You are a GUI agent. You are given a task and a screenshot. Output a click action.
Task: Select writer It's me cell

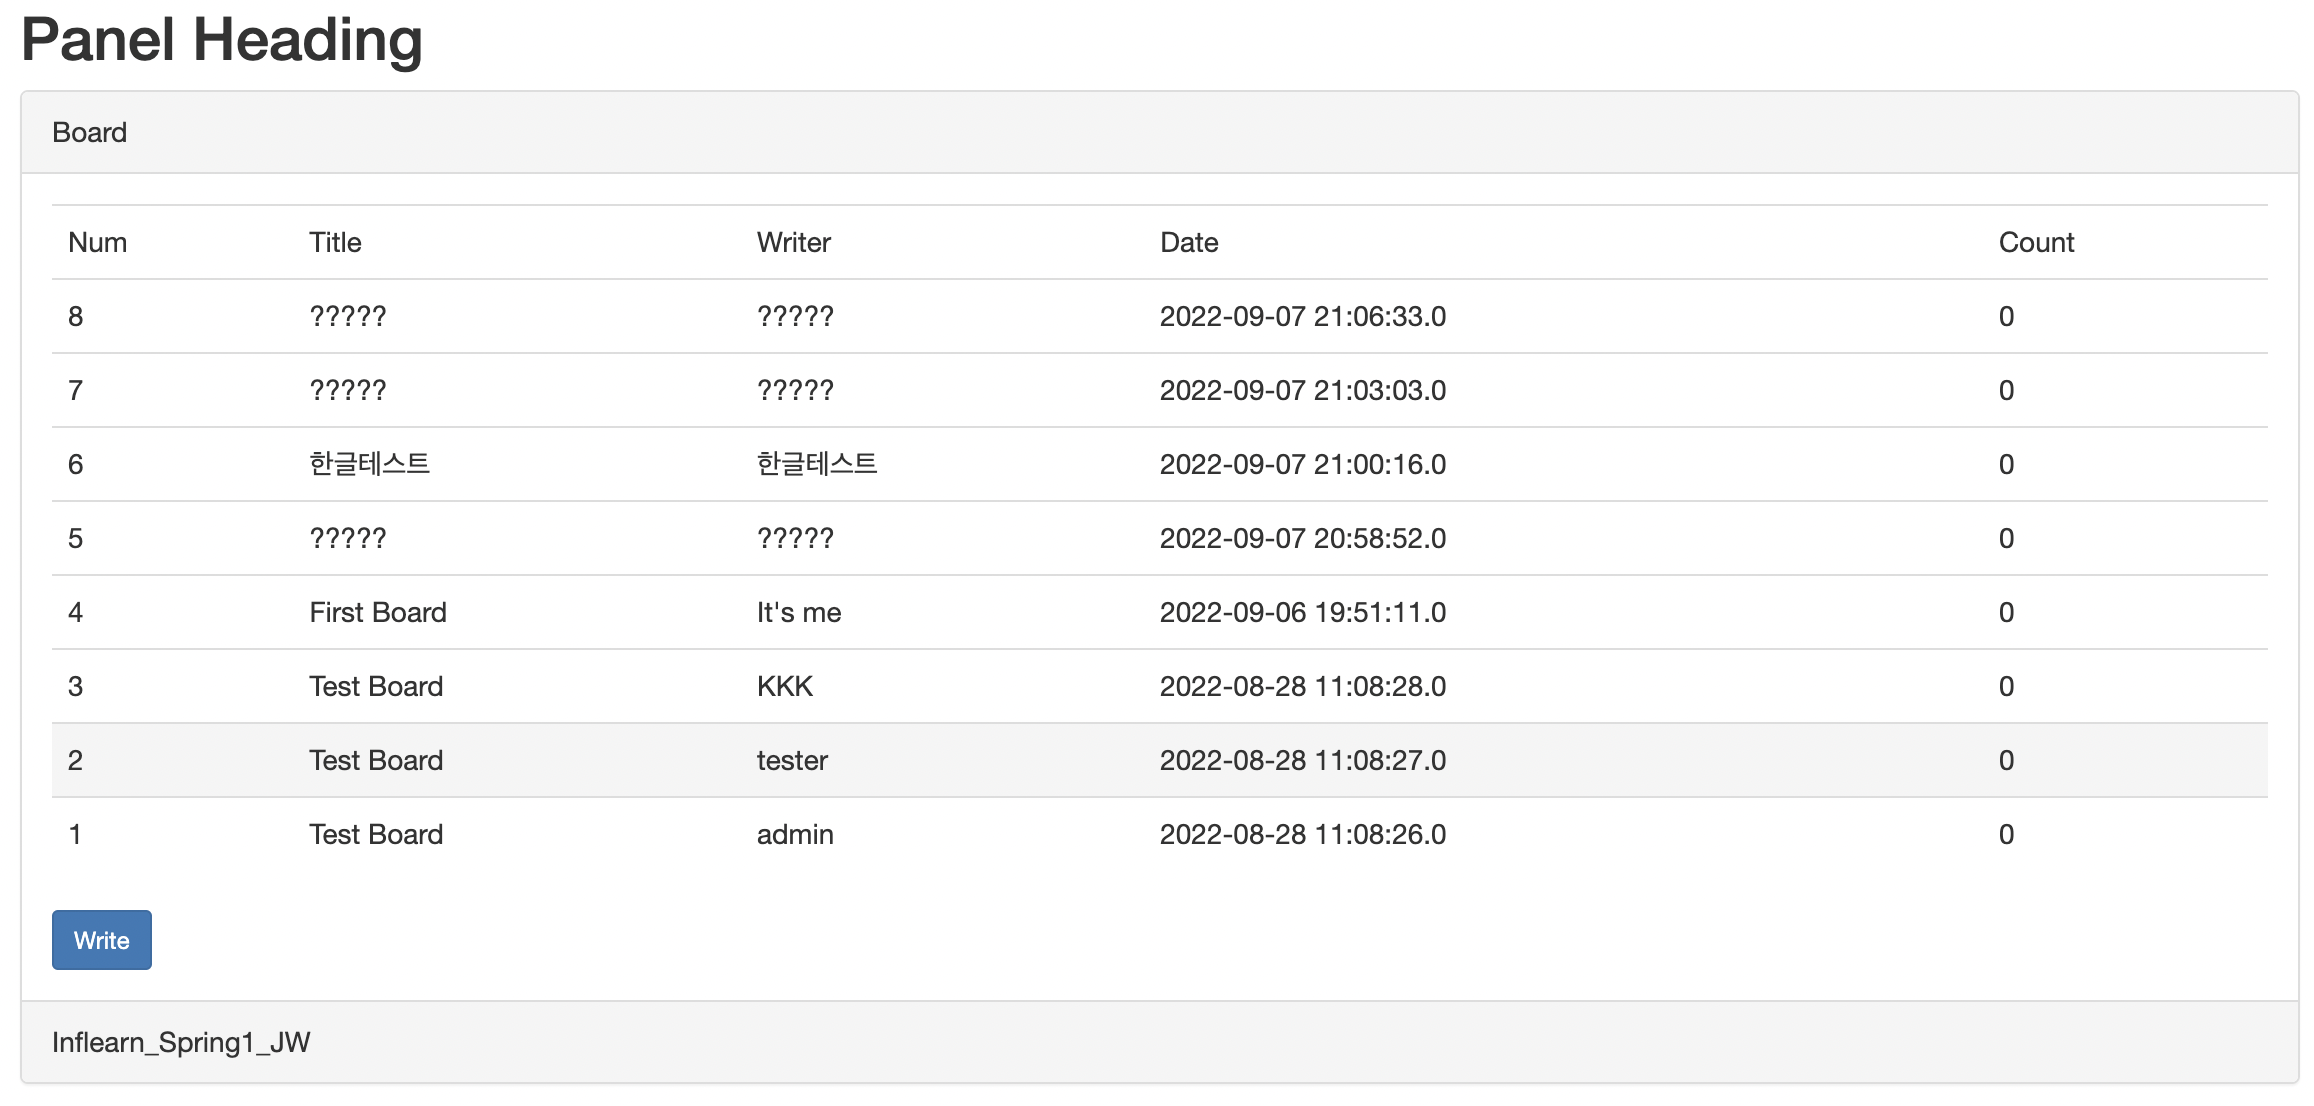[x=799, y=612]
